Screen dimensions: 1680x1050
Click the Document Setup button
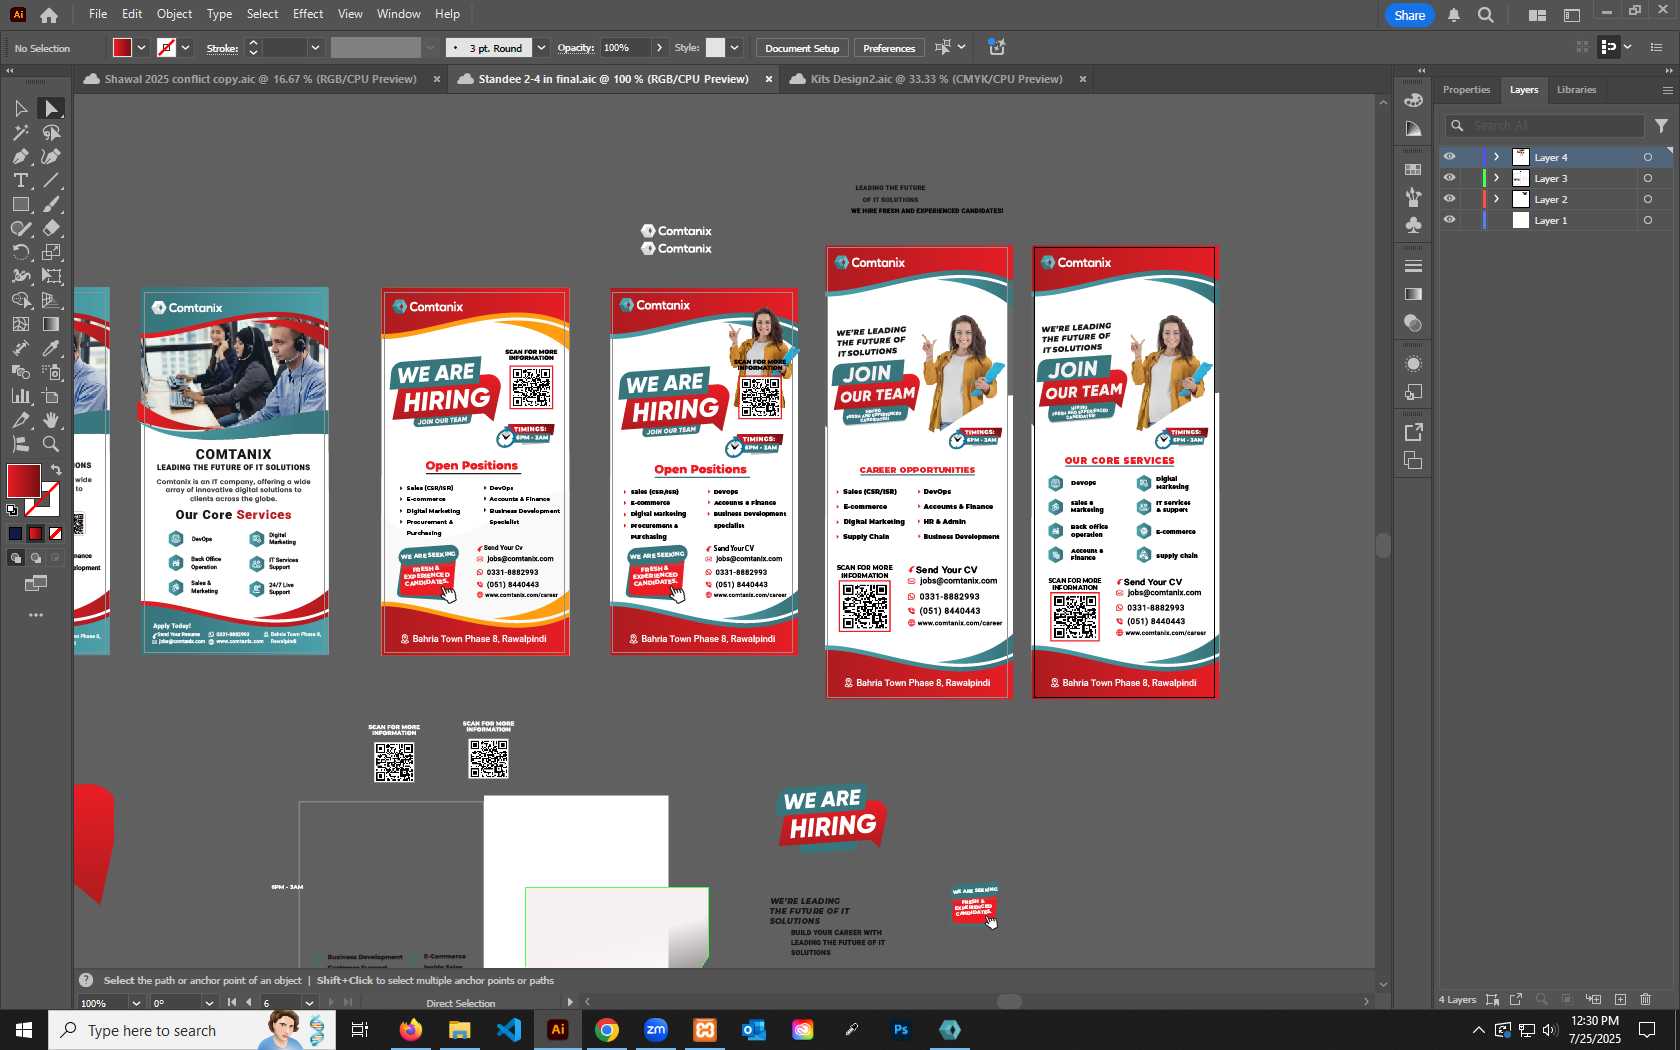[x=802, y=48]
